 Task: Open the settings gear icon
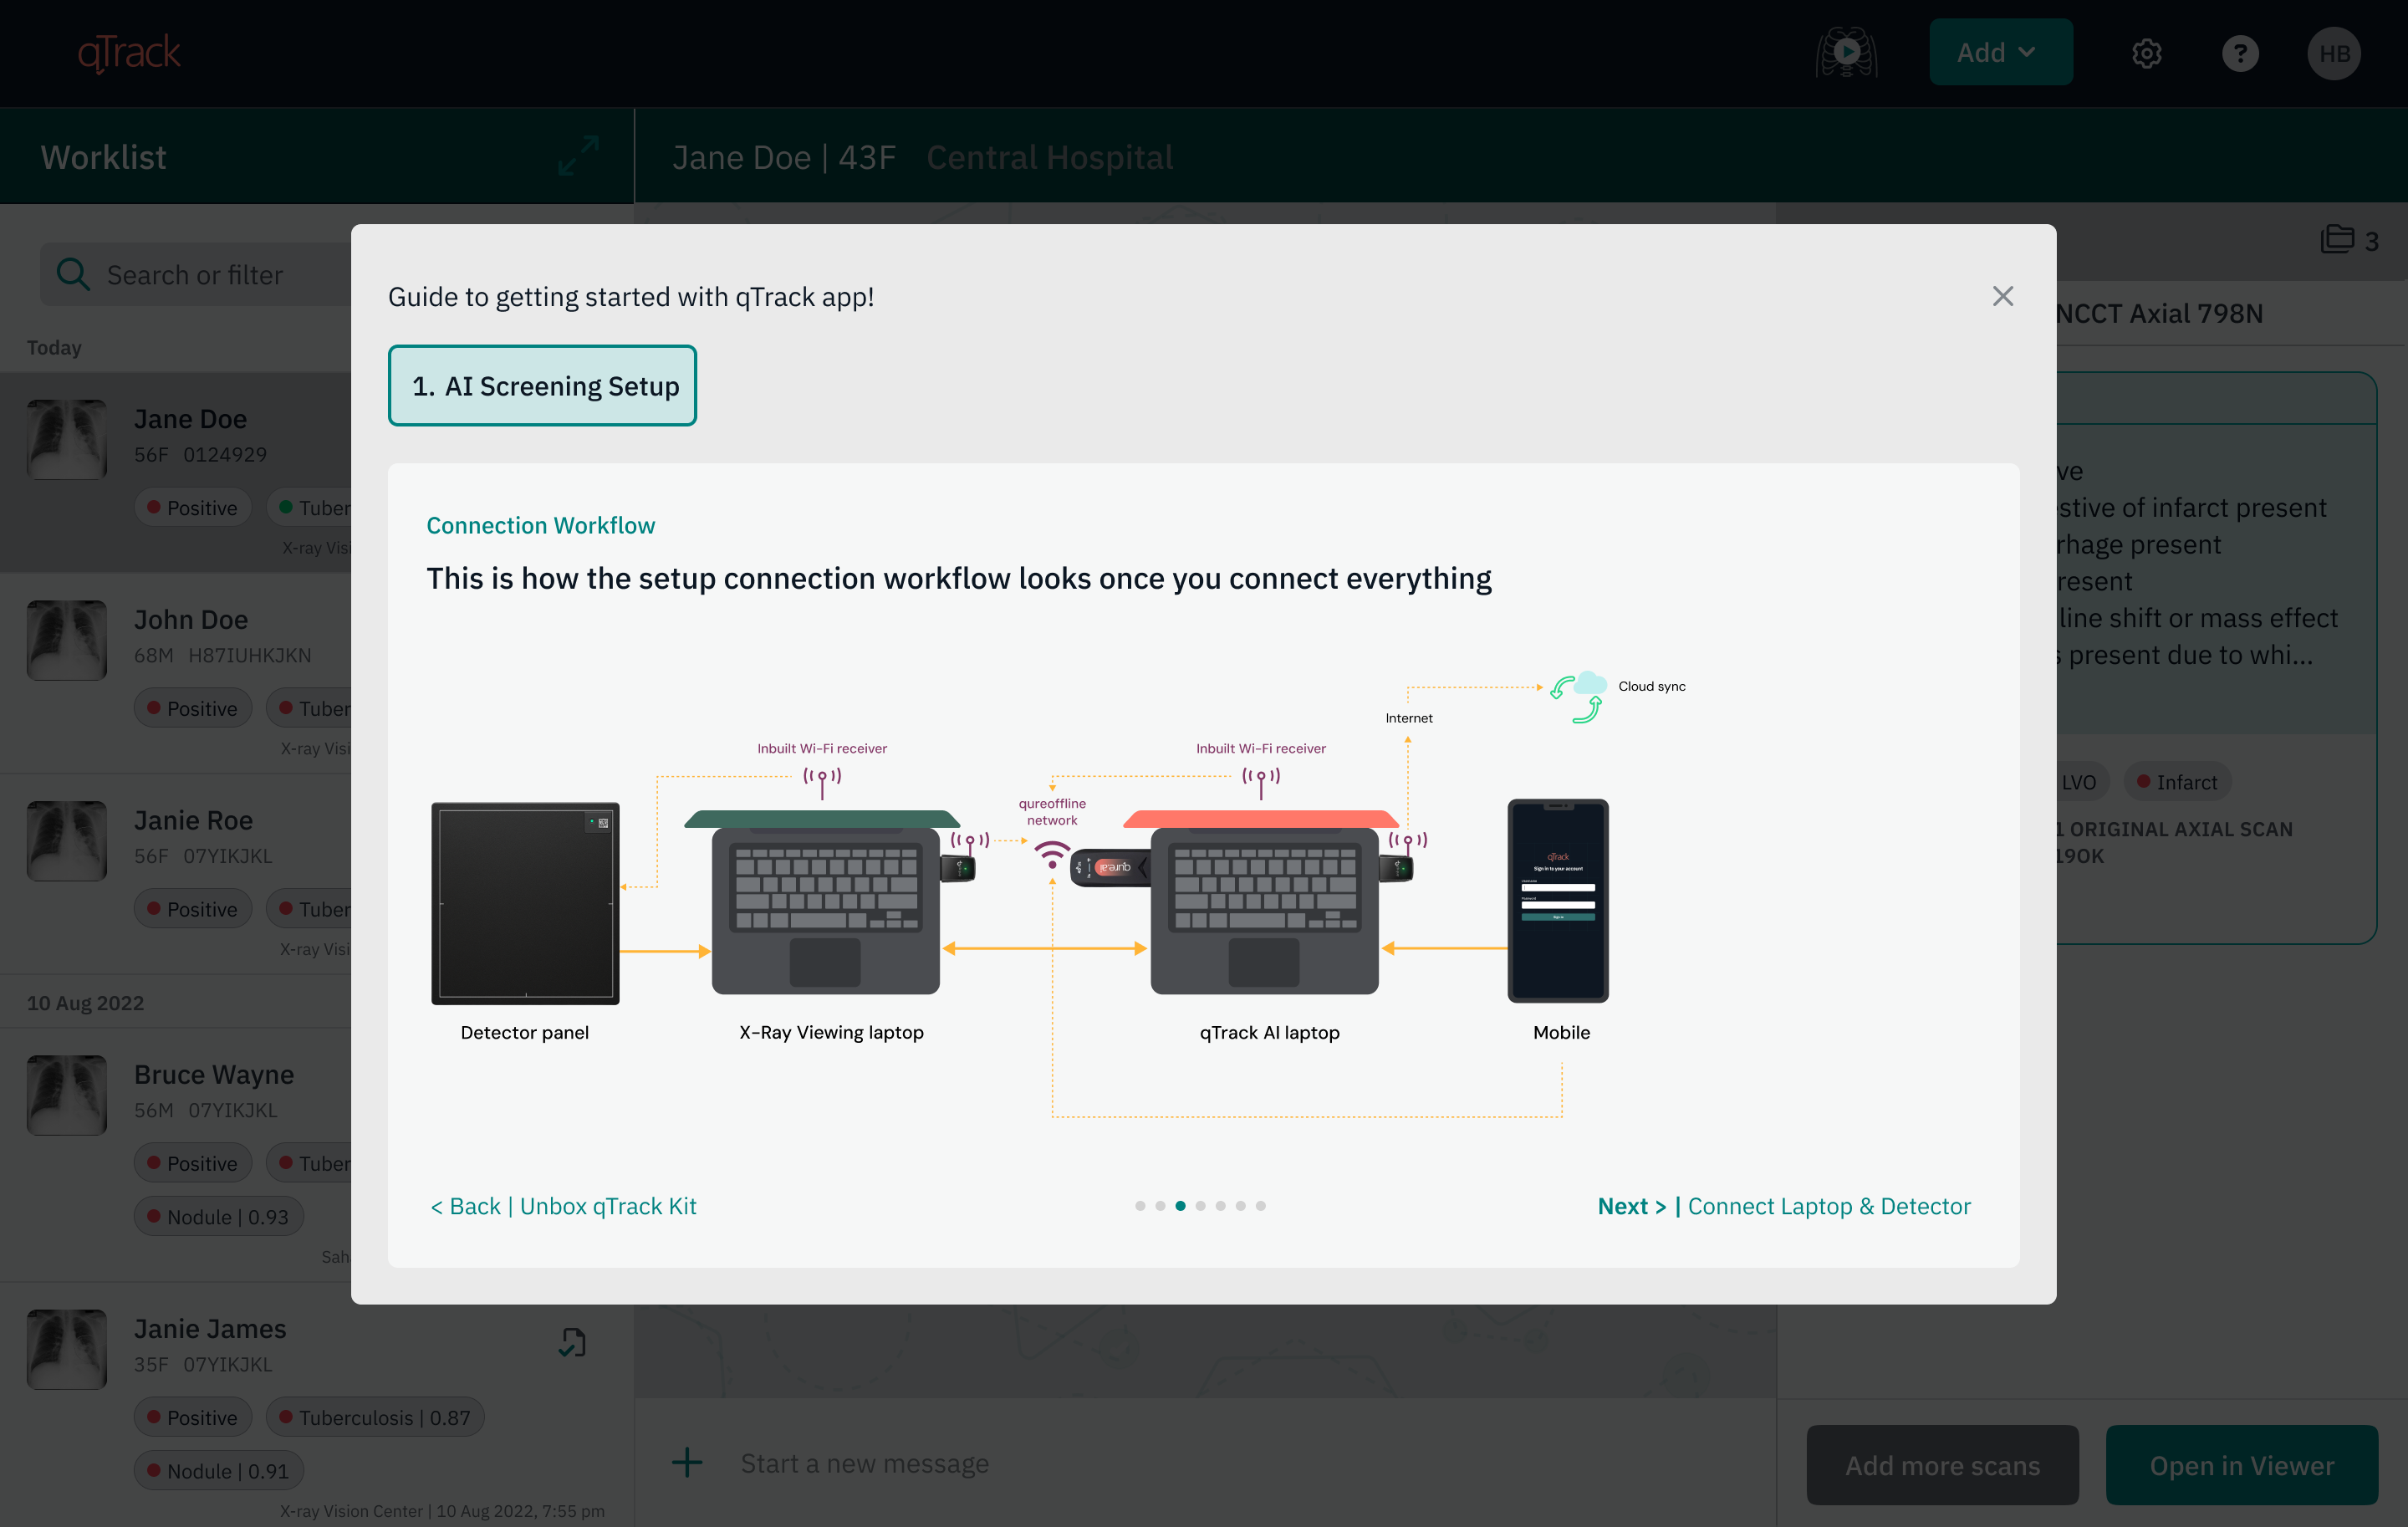2146,53
